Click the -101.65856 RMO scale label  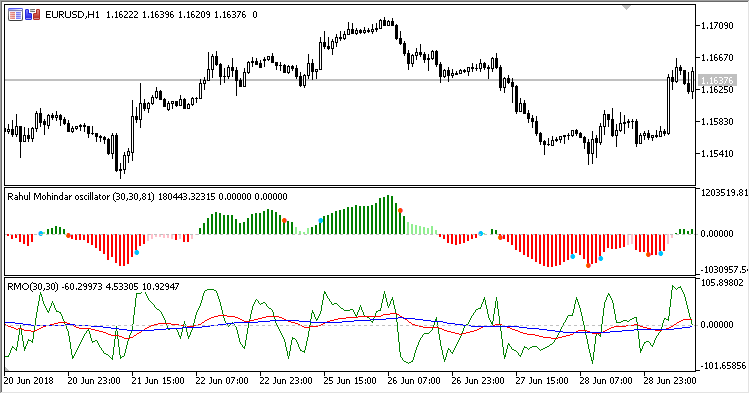click(x=723, y=366)
